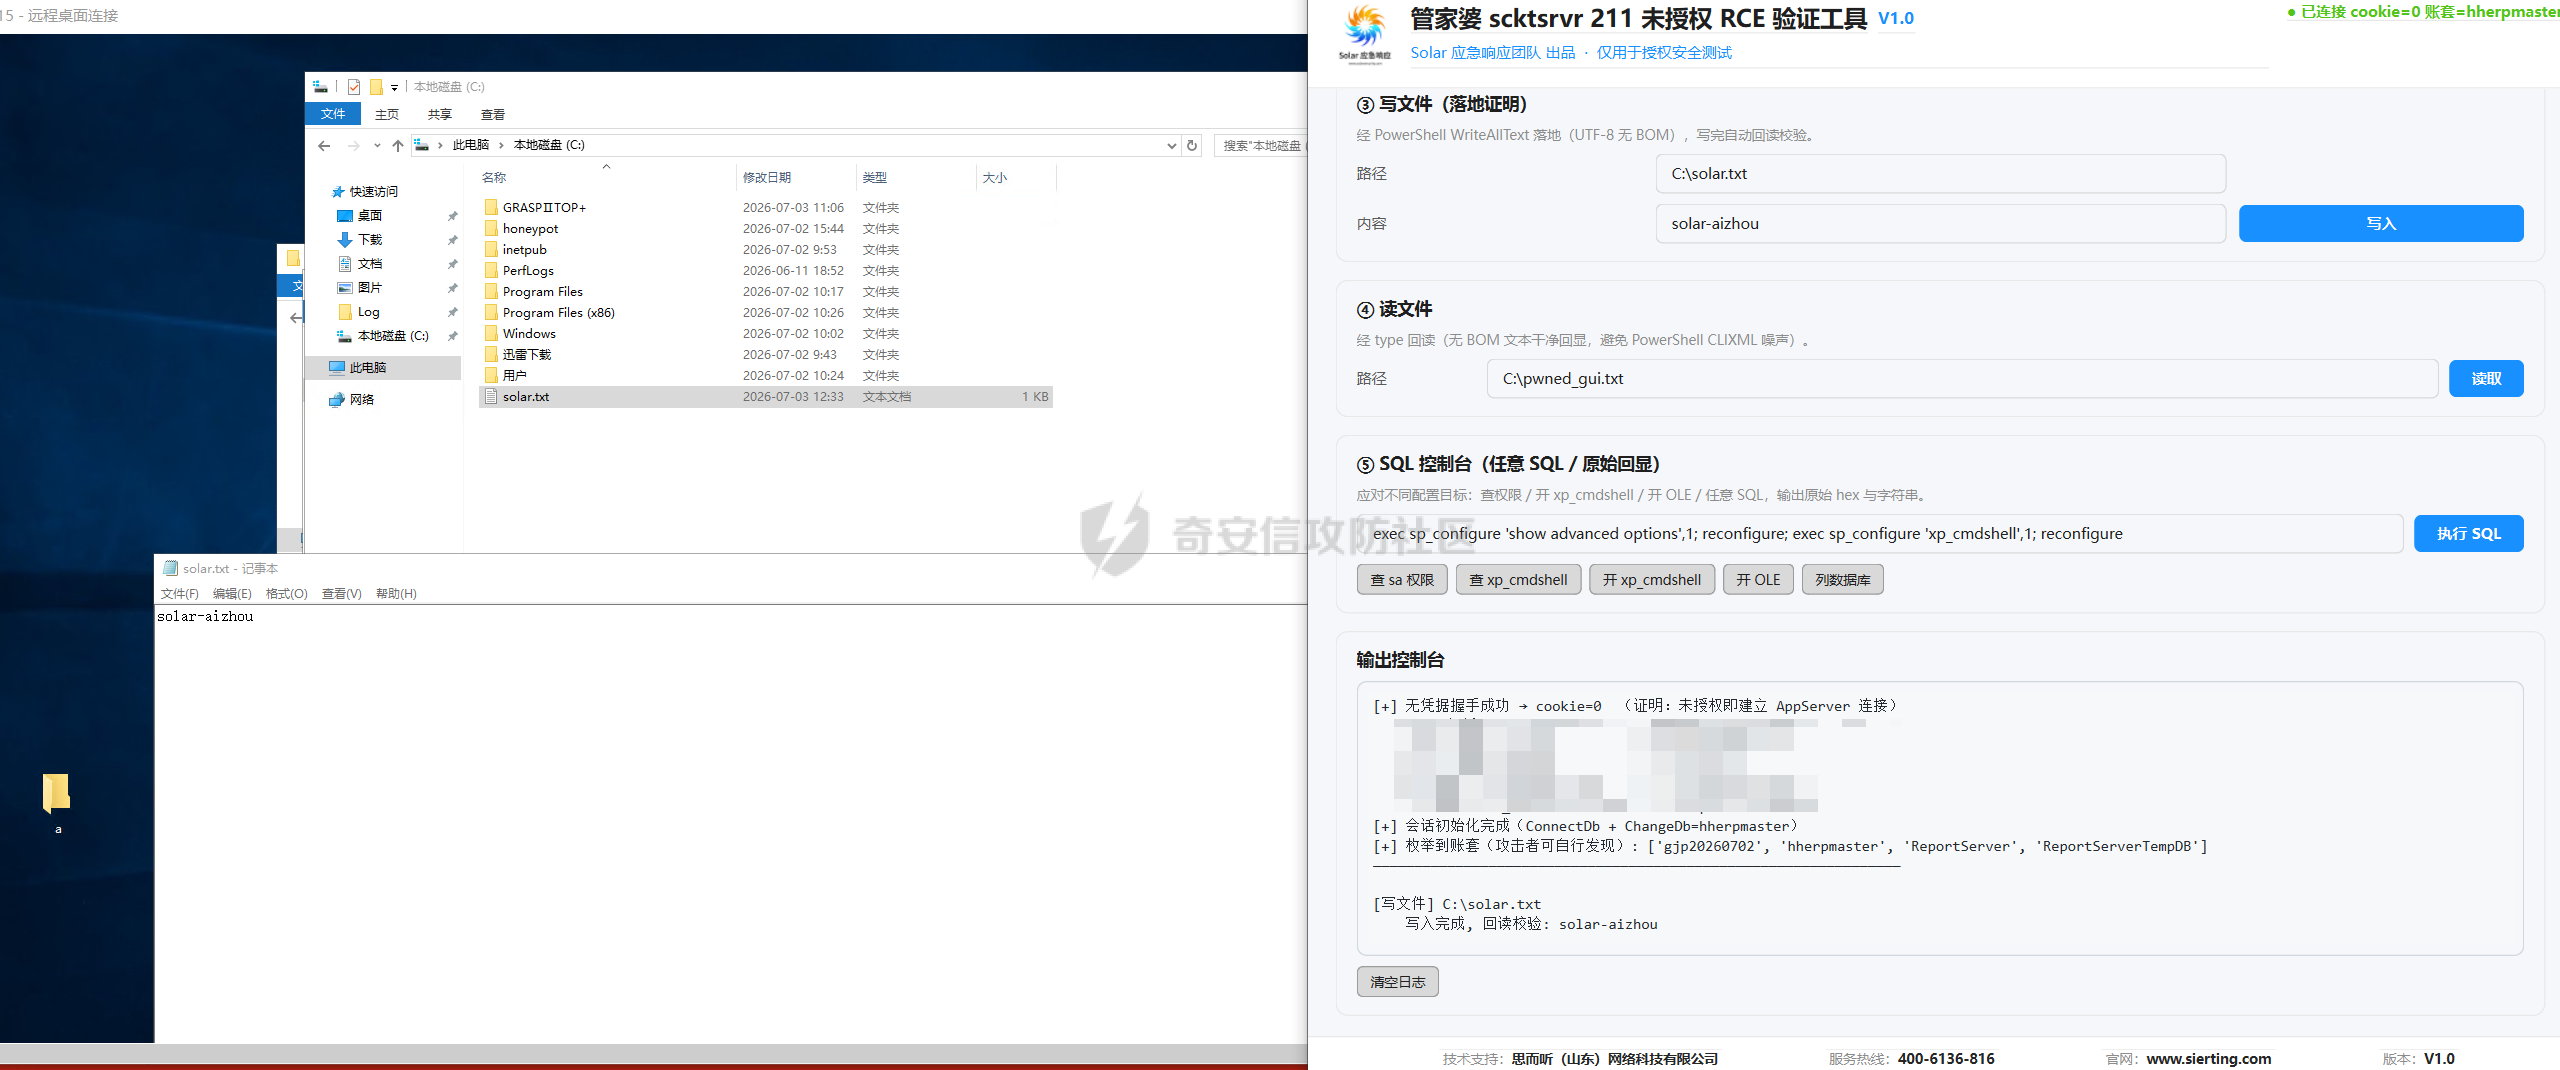This screenshot has width=2560, height=1070.
Task: Switch to the 主页 ribbon tab
Action: [387, 114]
